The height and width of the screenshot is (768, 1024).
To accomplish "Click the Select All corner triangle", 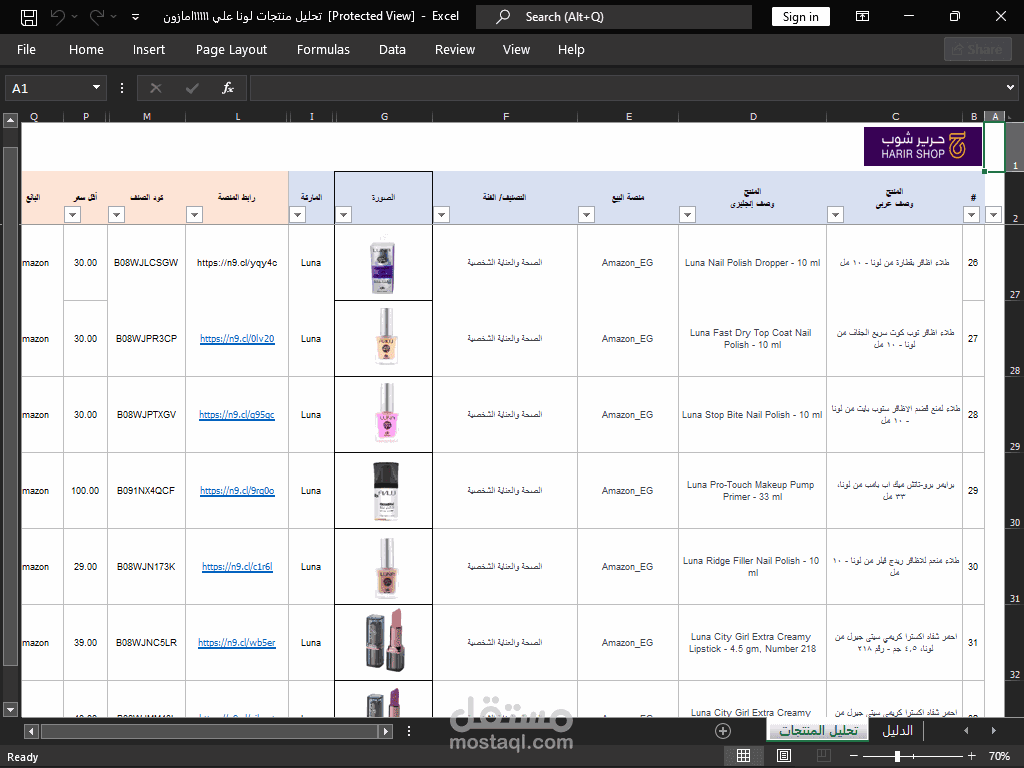I will click(1010, 117).
